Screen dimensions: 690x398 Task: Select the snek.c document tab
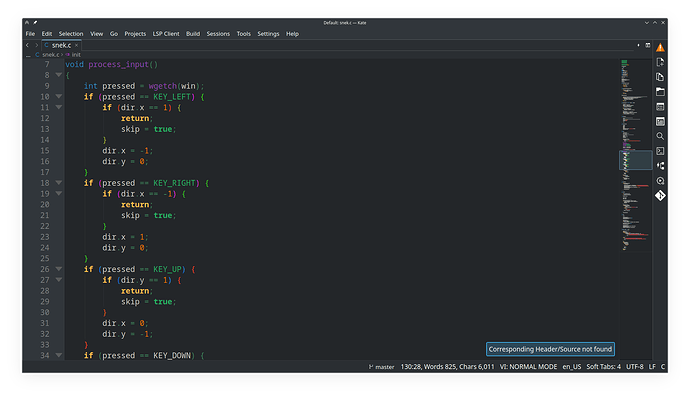(61, 45)
